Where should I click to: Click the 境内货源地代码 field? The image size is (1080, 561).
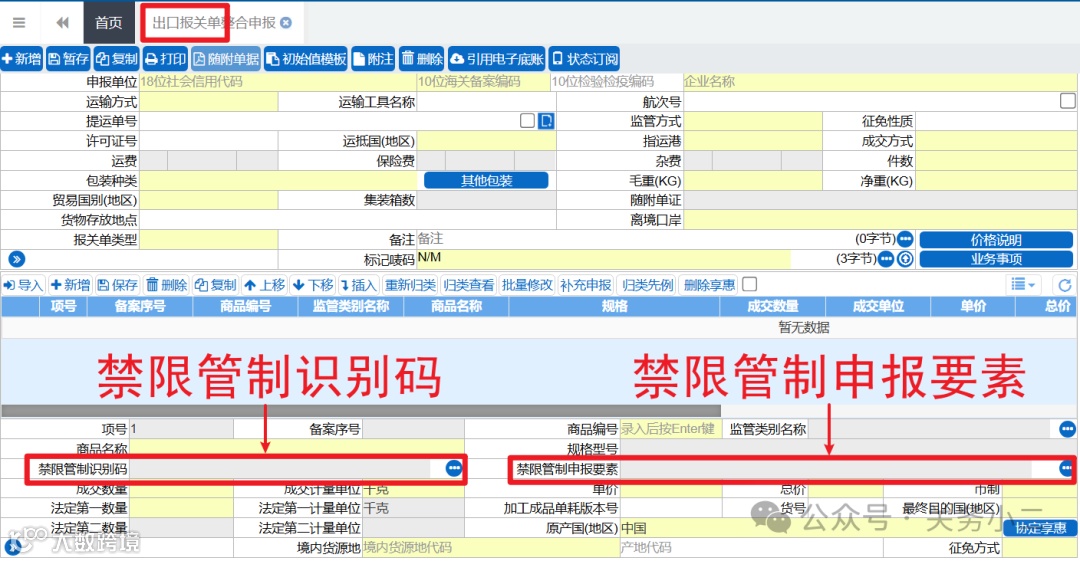(x=490, y=547)
